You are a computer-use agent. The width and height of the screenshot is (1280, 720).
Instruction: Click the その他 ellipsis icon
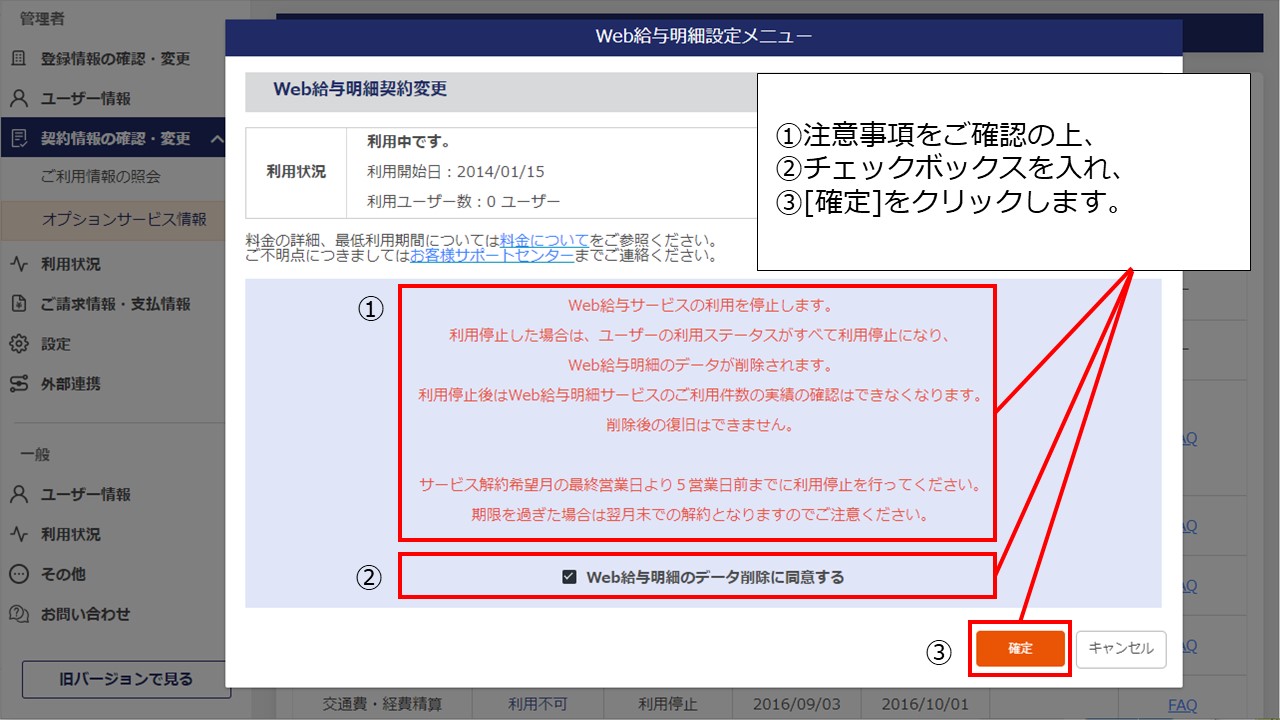point(19,574)
